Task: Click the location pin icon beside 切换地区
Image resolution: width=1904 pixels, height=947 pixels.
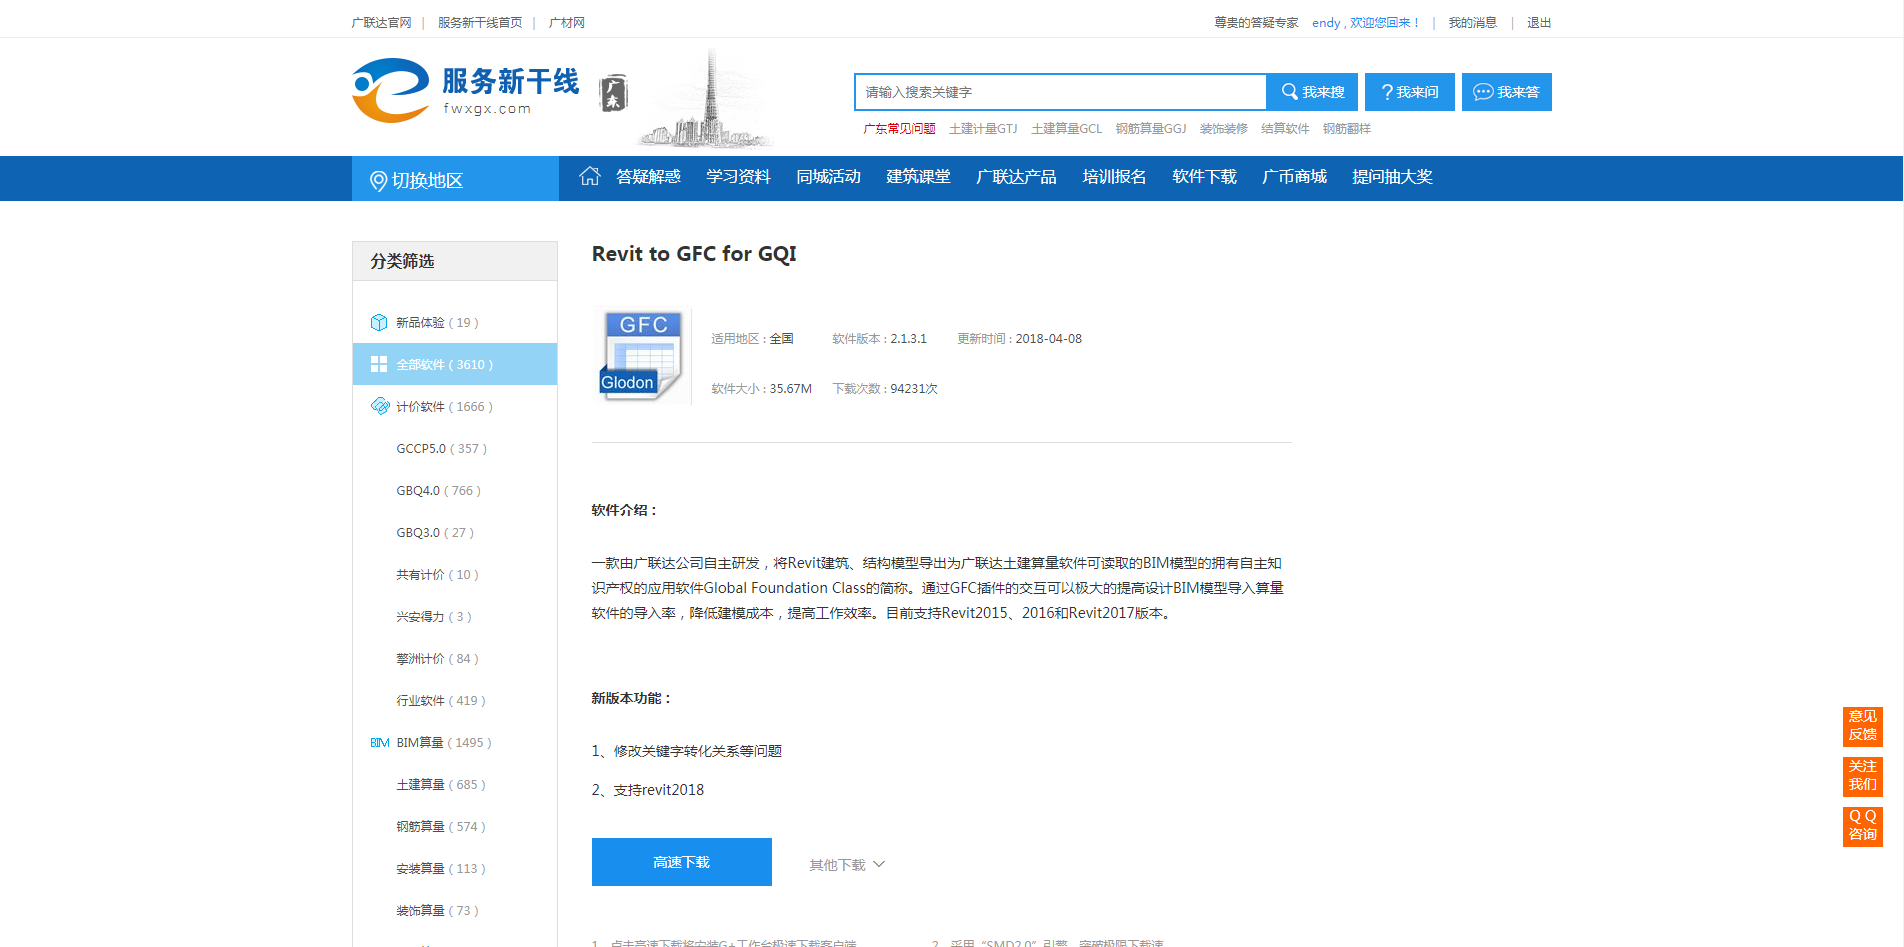Action: pyautogui.click(x=378, y=181)
